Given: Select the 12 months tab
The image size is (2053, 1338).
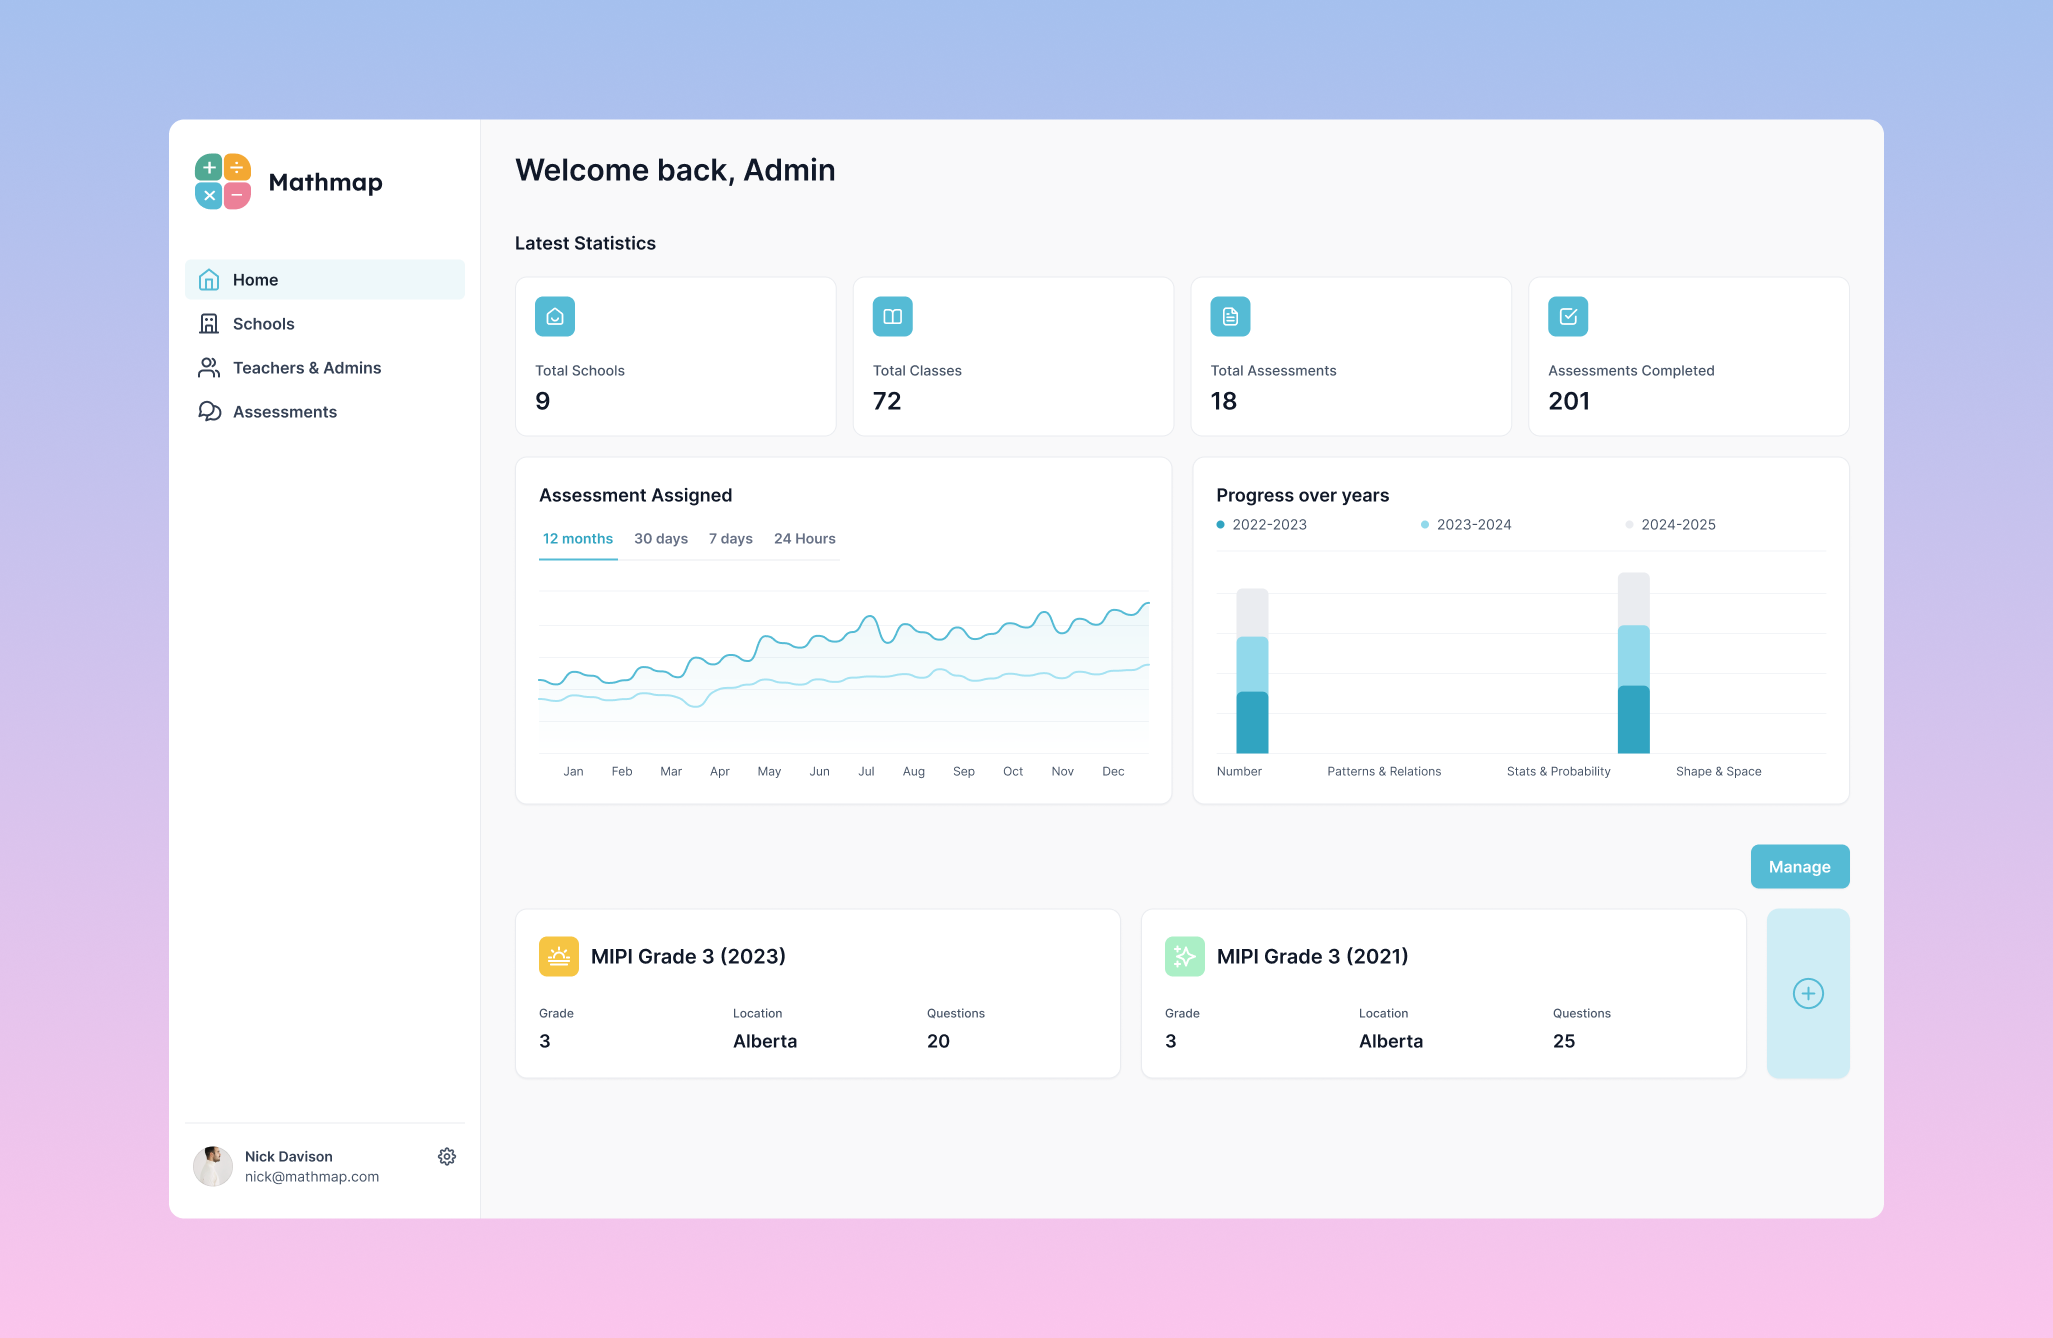Looking at the screenshot, I should click(x=578, y=539).
